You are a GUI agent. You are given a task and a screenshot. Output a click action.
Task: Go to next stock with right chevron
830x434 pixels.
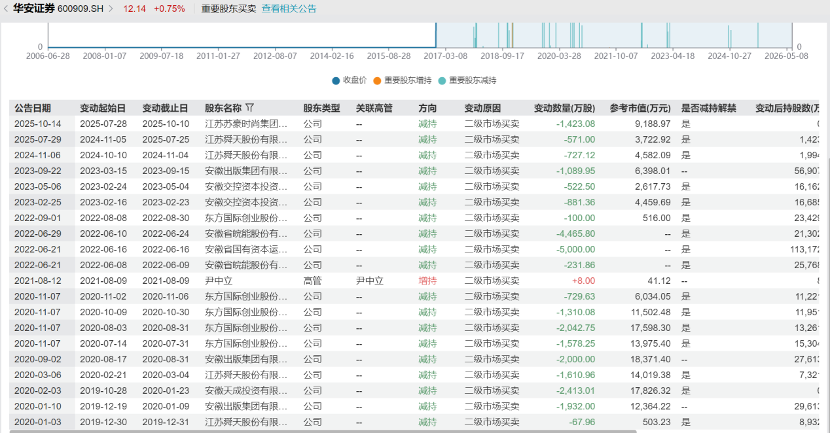pyautogui.click(x=111, y=9)
